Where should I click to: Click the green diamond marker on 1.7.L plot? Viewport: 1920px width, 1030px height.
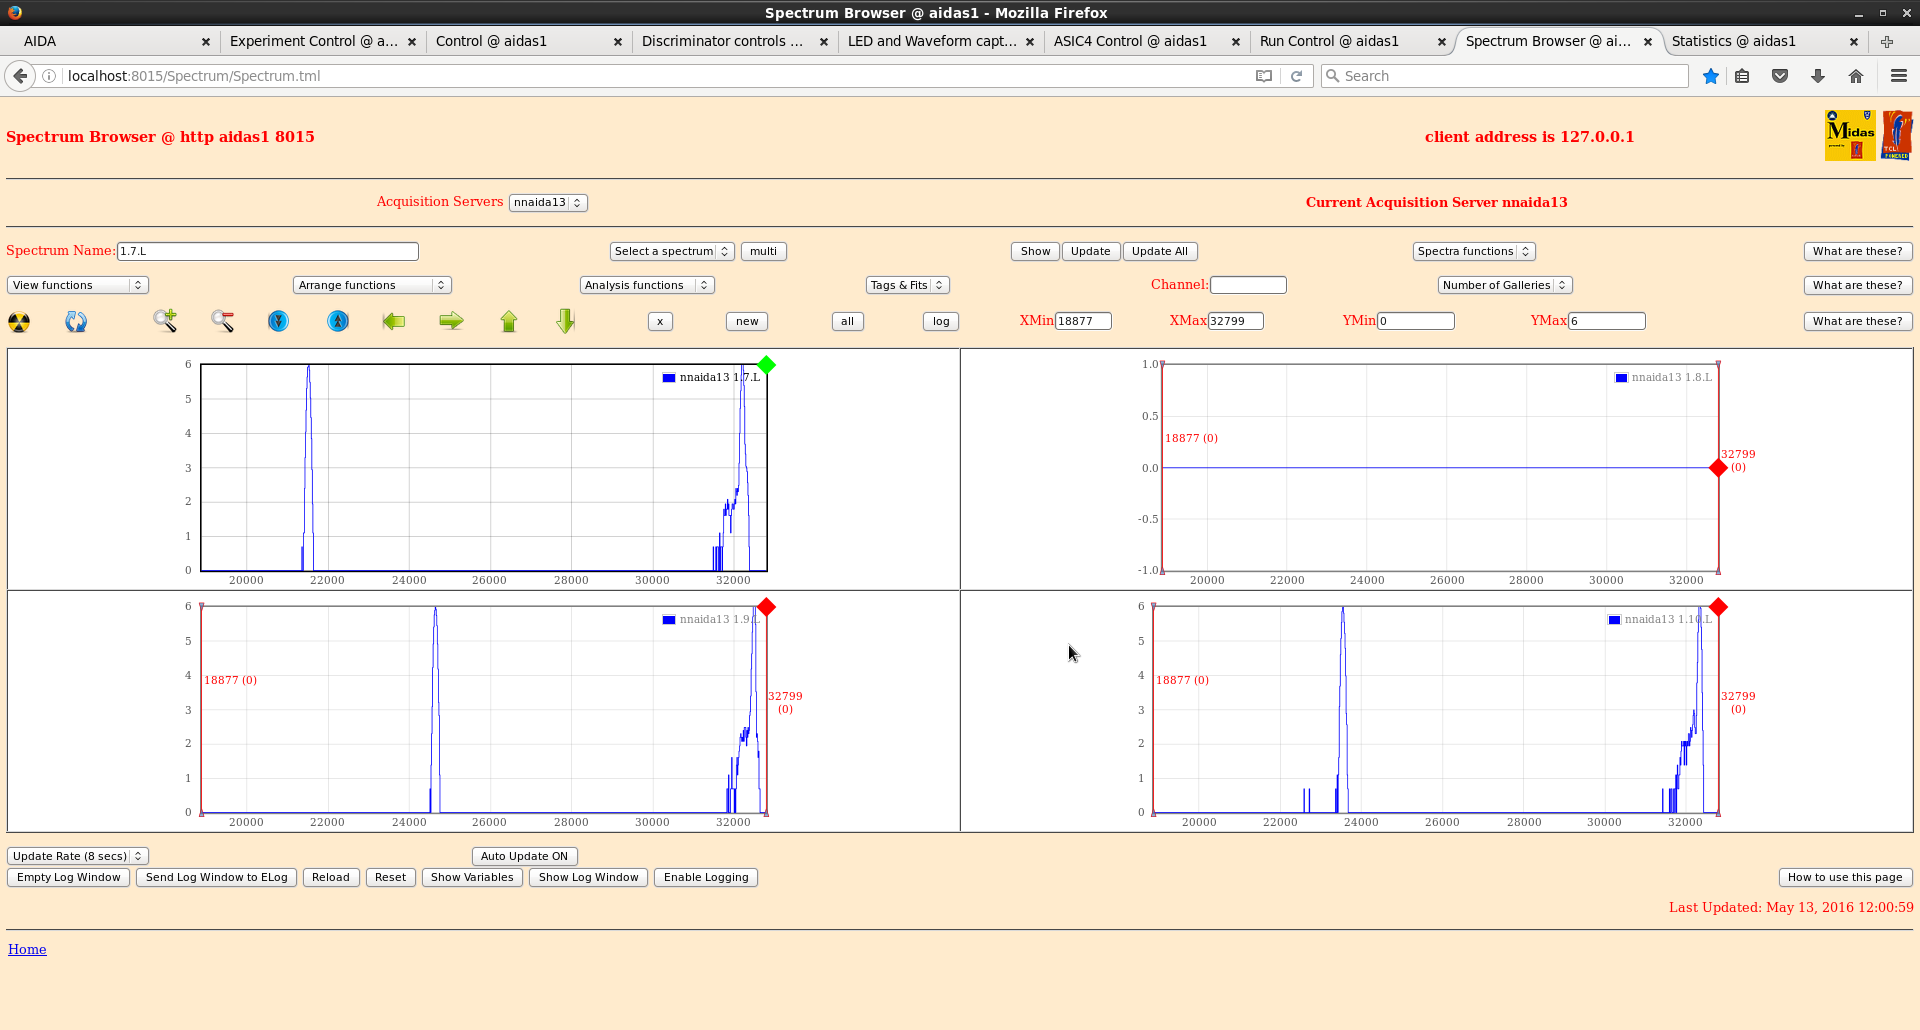[766, 365]
